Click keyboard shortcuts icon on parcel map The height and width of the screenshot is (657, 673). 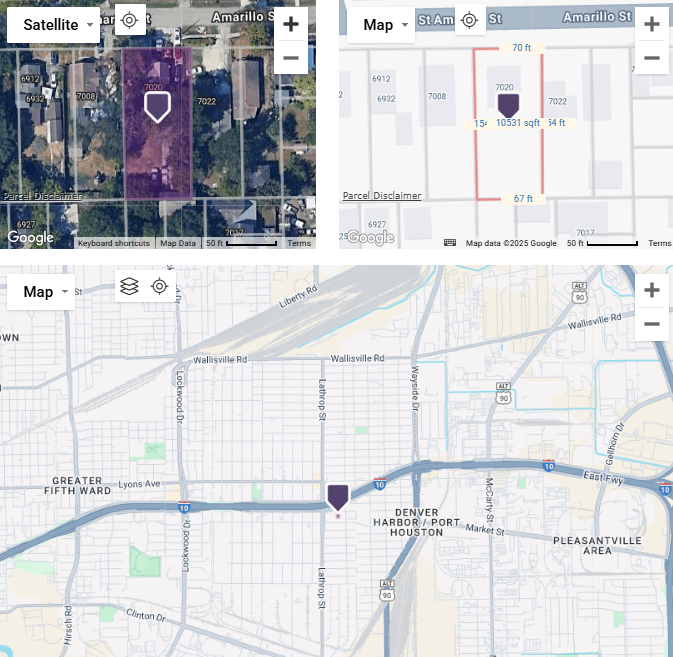(x=450, y=243)
